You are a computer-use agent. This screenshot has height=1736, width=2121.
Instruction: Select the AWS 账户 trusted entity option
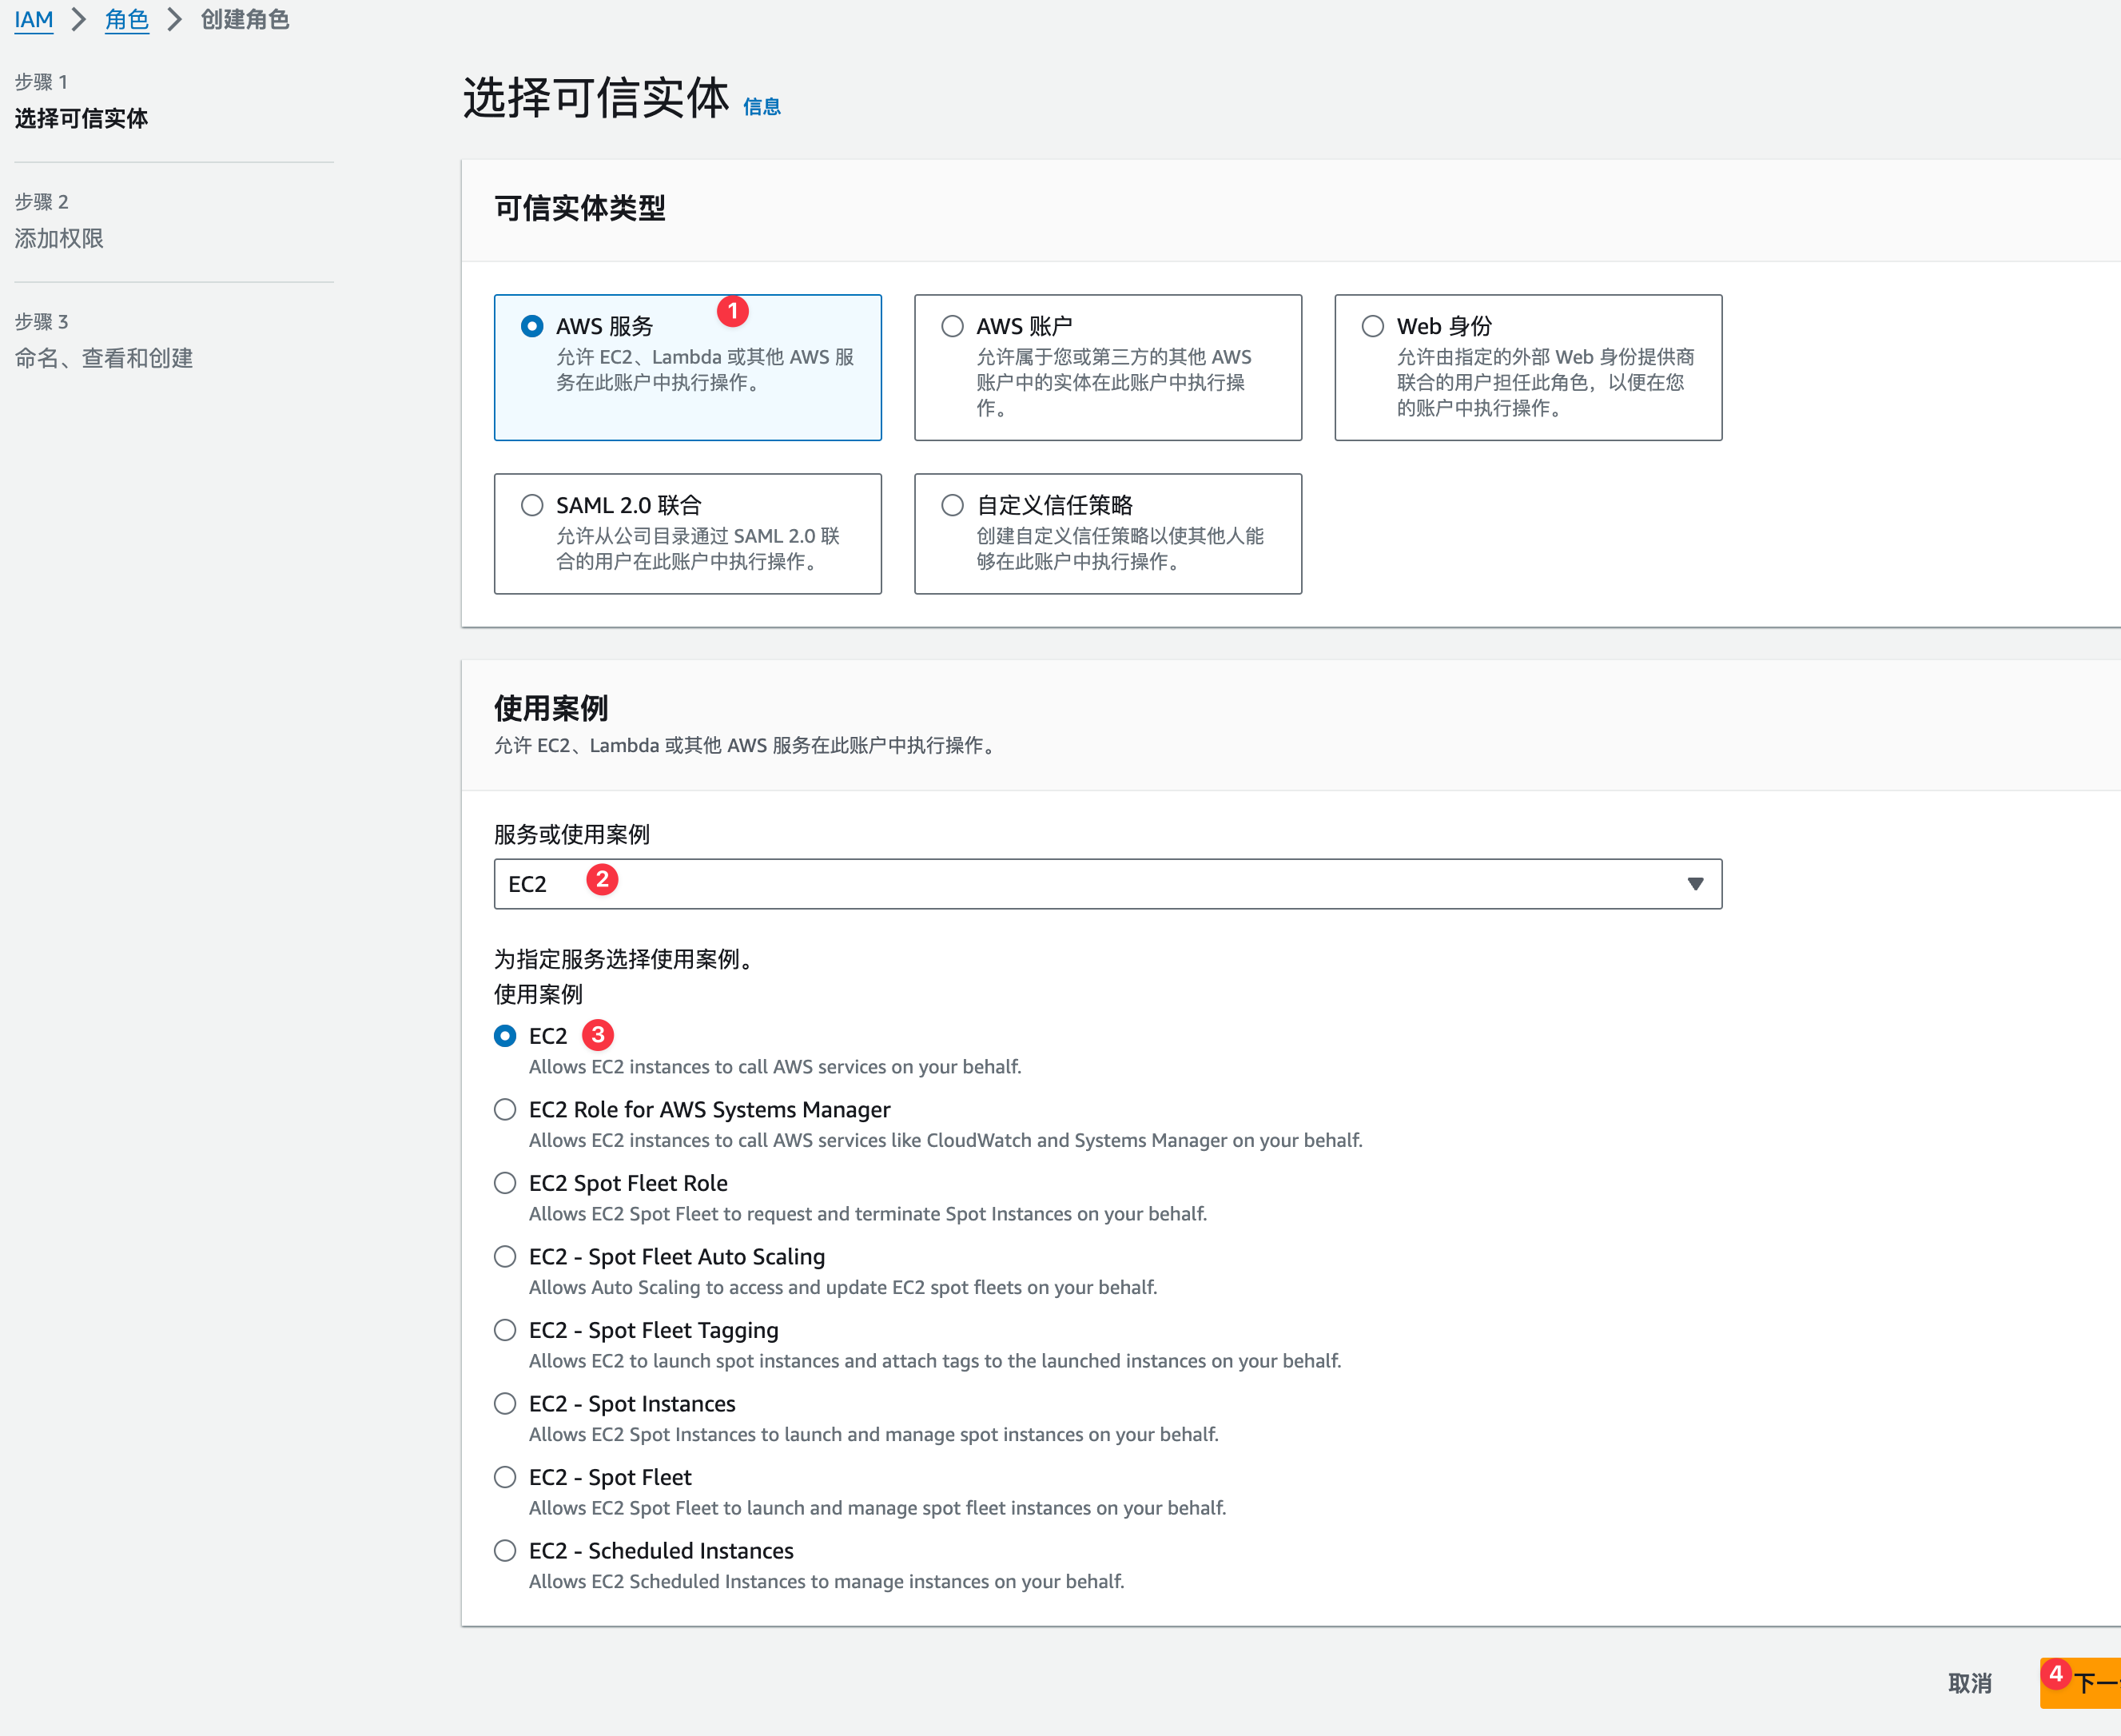tap(952, 326)
